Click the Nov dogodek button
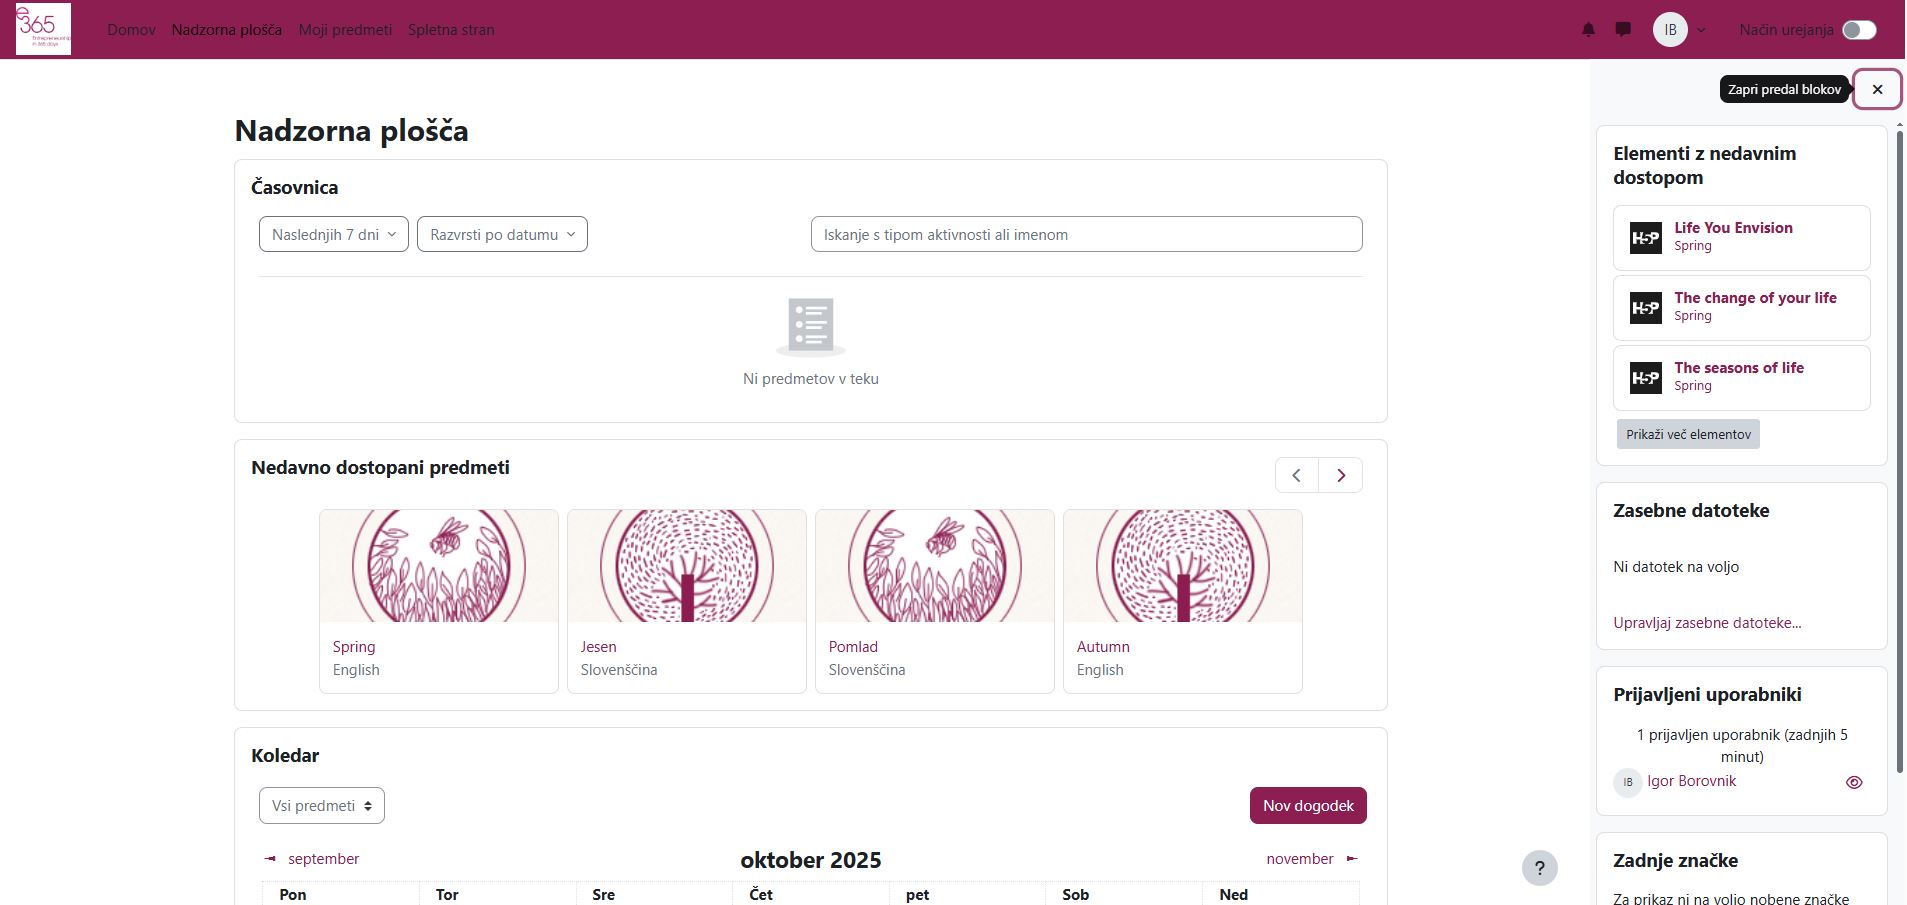Image resolution: width=1907 pixels, height=905 pixels. tap(1307, 806)
